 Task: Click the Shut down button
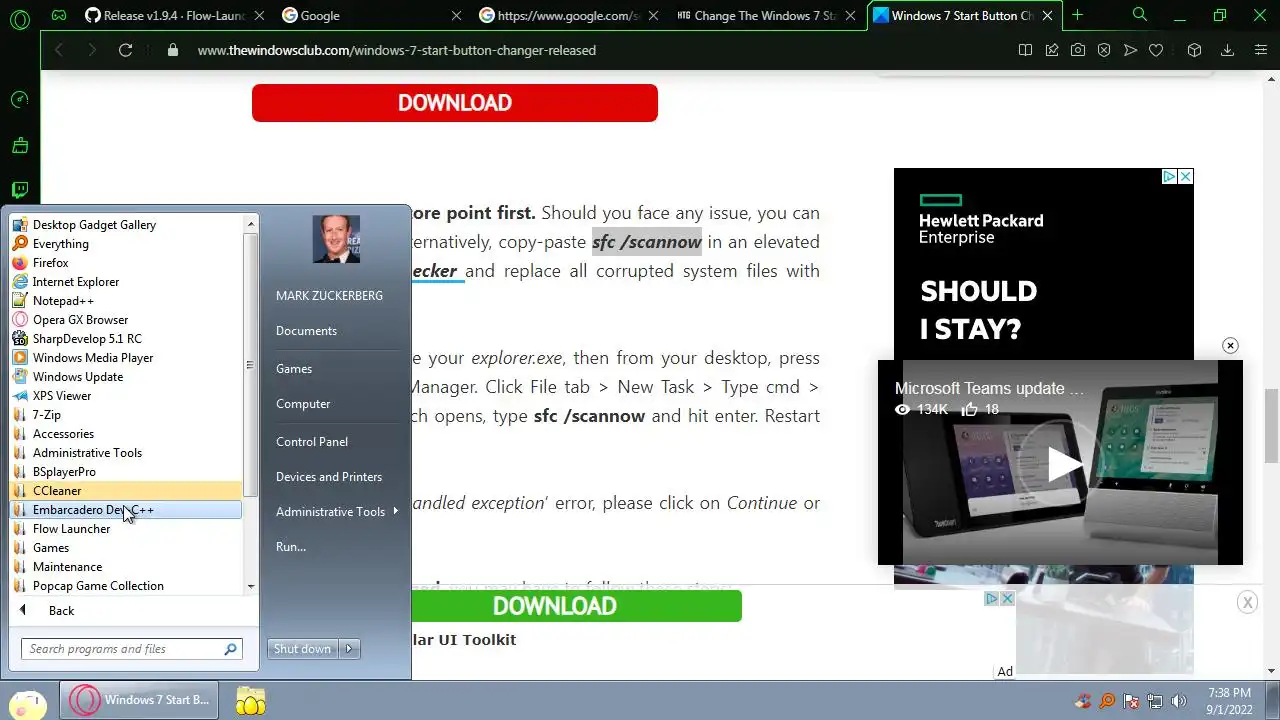coord(302,649)
